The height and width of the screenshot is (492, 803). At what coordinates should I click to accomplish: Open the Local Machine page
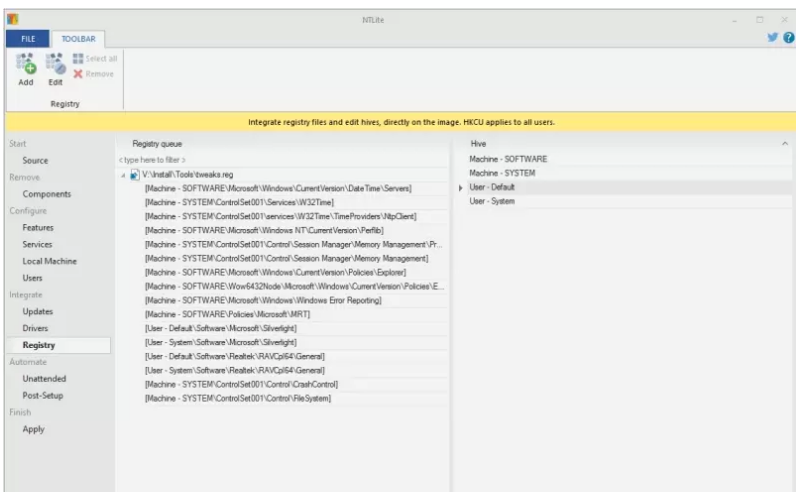pos(49,261)
